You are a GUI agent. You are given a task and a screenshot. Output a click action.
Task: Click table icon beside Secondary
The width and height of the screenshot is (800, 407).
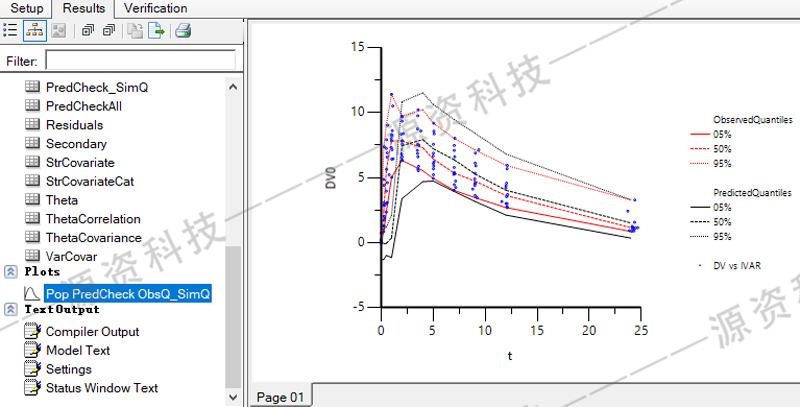32,144
